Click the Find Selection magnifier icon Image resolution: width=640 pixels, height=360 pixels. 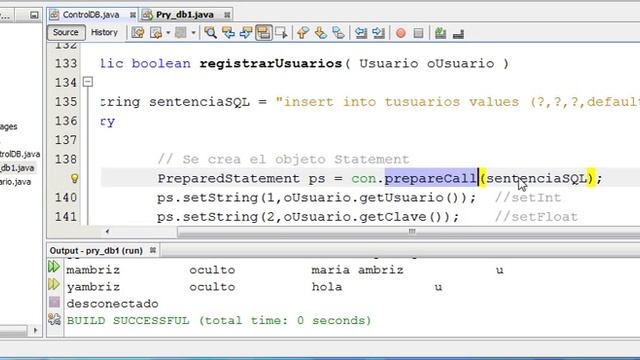[211, 33]
